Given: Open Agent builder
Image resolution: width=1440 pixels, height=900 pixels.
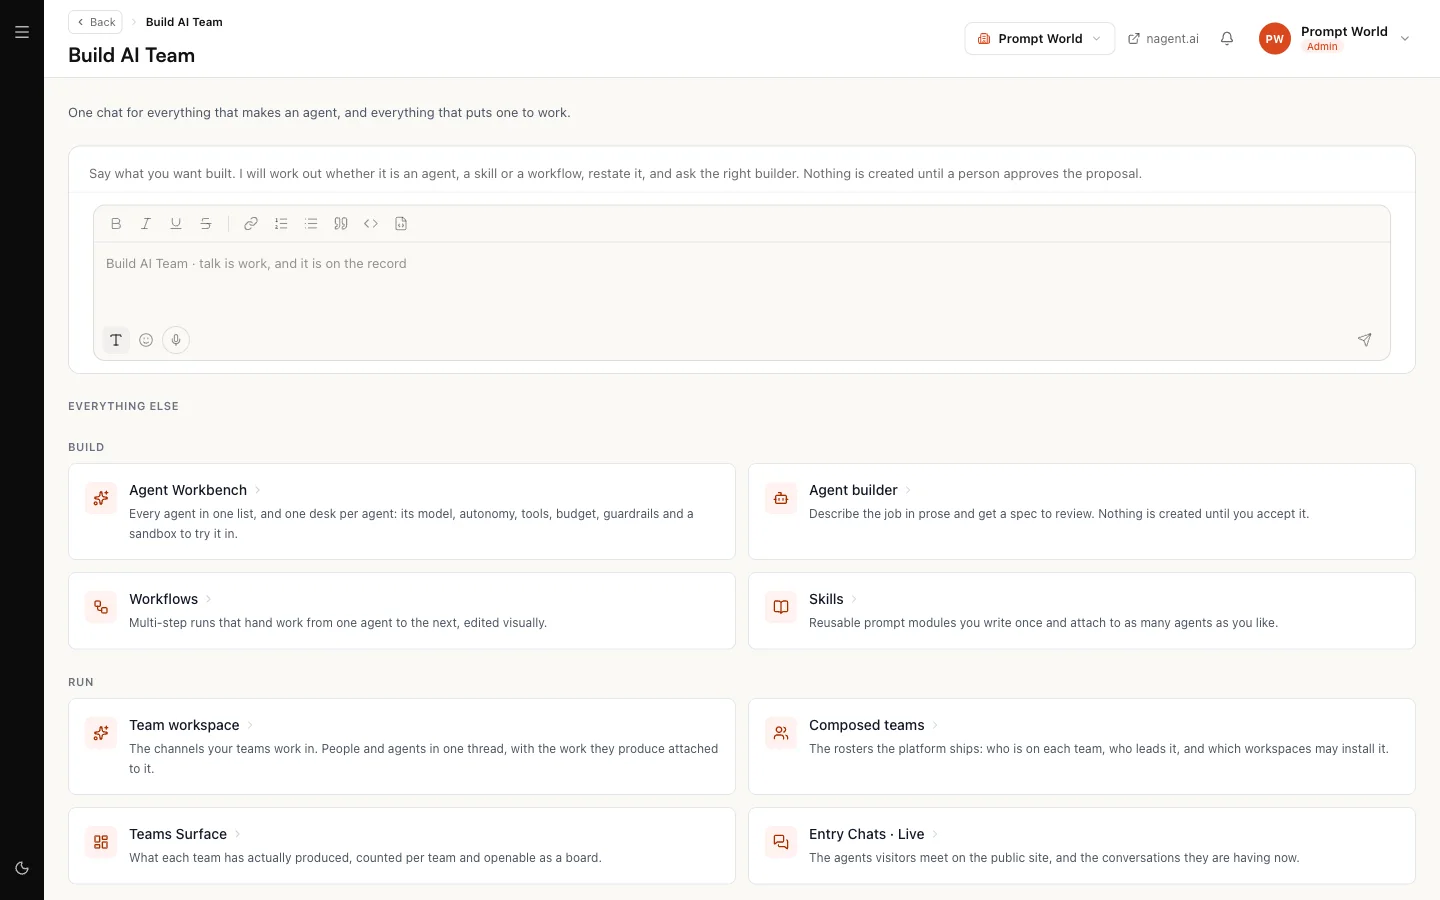Looking at the screenshot, I should [x=1082, y=511].
